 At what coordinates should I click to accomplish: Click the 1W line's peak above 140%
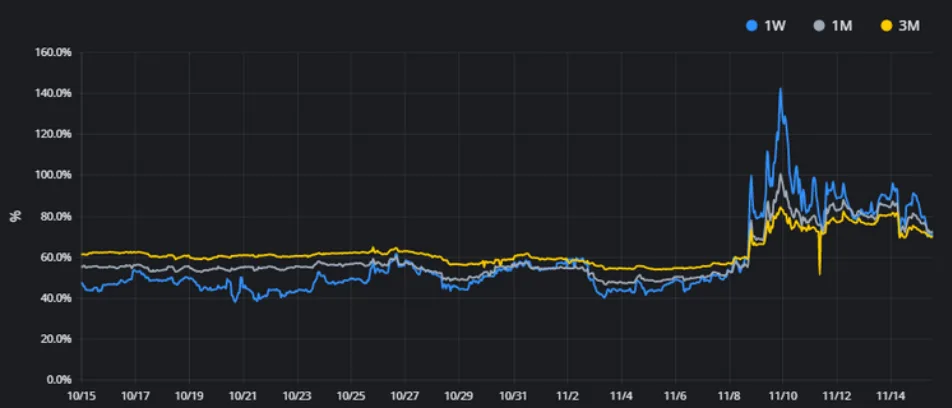click(x=780, y=90)
